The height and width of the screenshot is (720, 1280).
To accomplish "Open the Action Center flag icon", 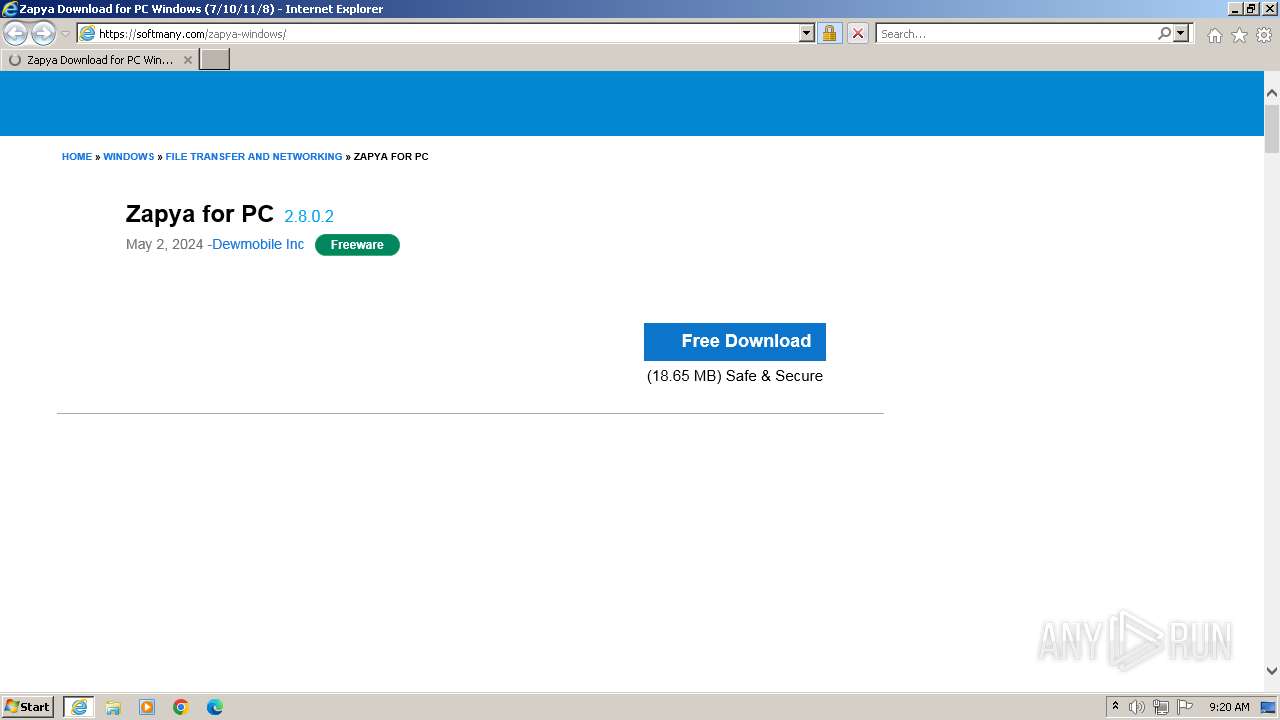I will [1185, 707].
